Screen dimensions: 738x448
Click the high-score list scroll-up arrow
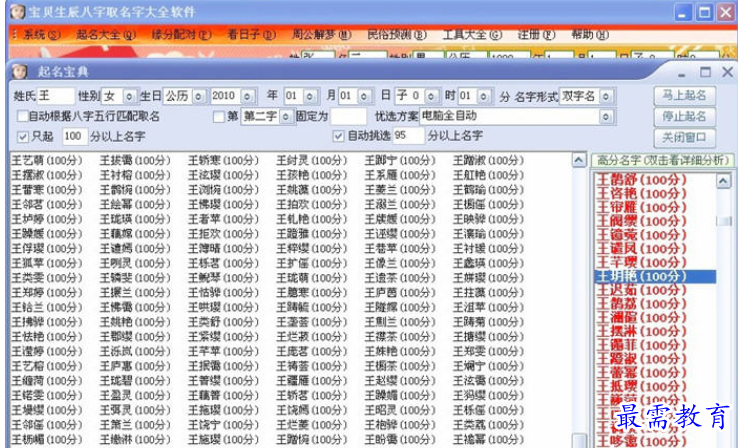tap(723, 181)
